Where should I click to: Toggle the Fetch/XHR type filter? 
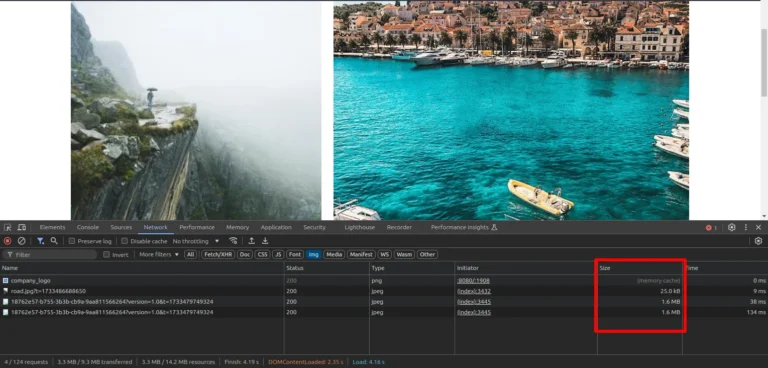(x=217, y=254)
